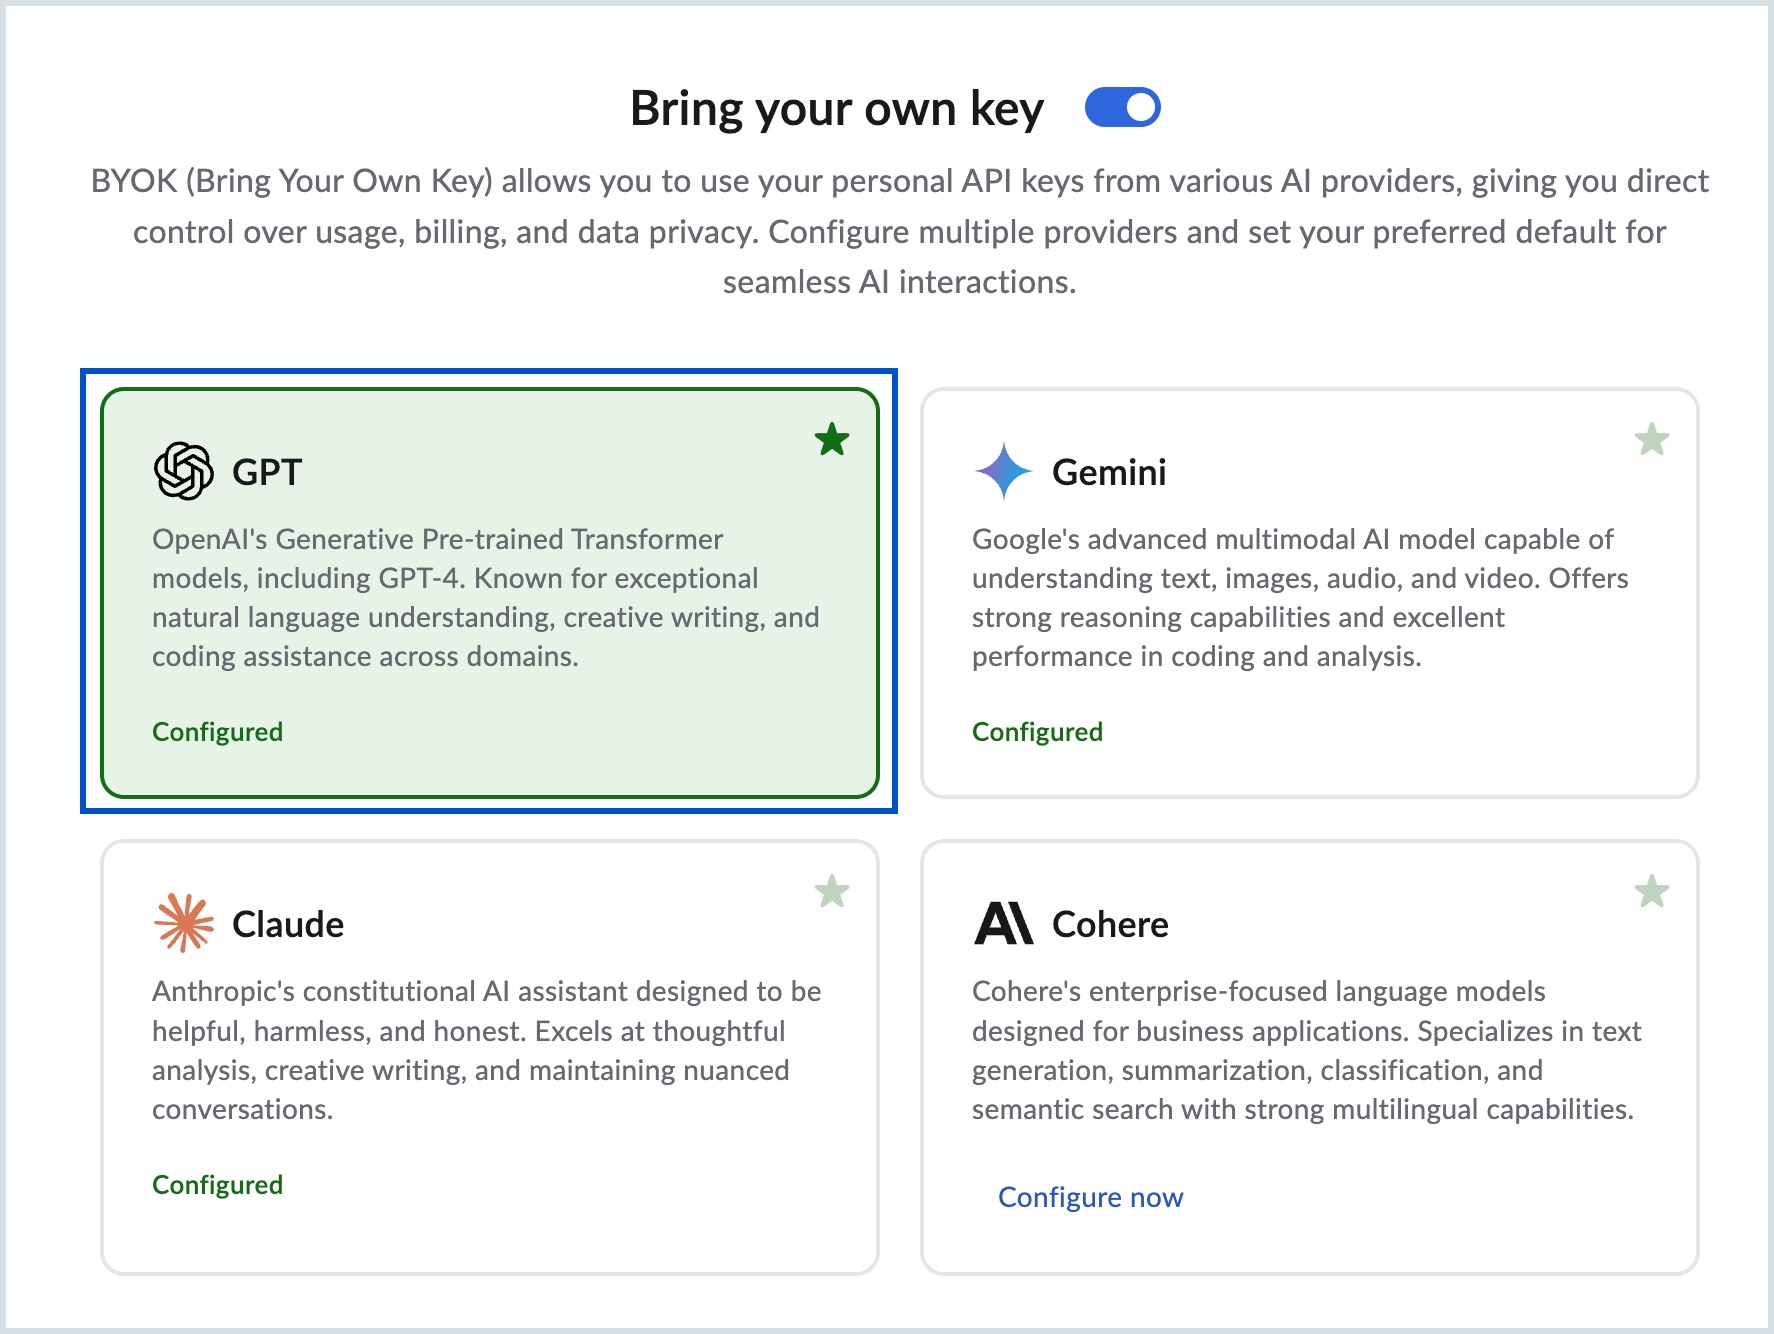
Task: Star the Cohere provider card
Action: [1651, 891]
